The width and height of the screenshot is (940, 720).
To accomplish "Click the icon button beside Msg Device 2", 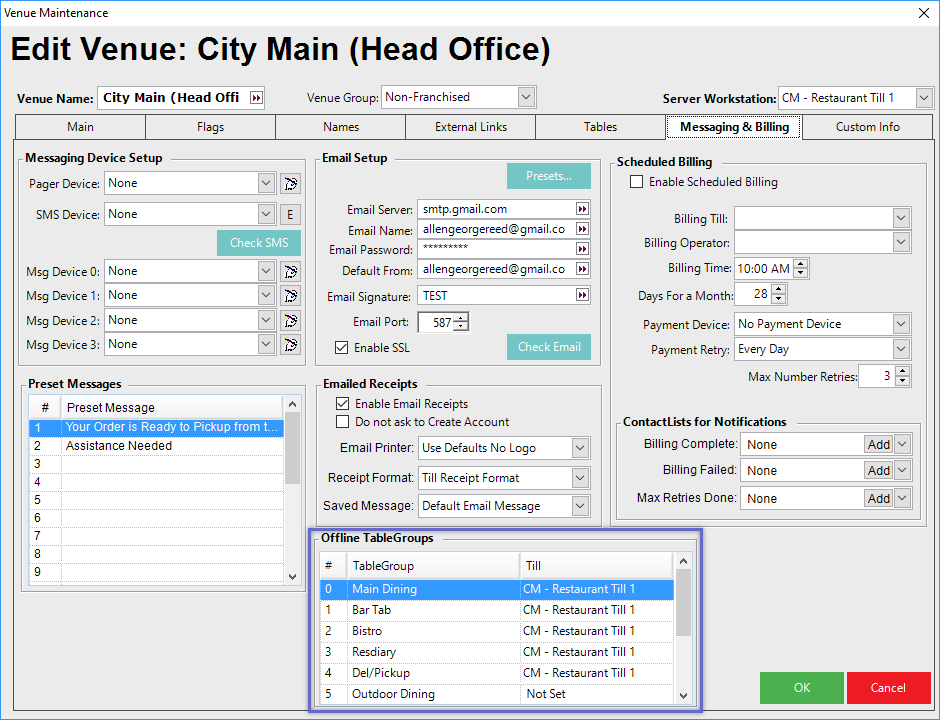I will (x=290, y=320).
